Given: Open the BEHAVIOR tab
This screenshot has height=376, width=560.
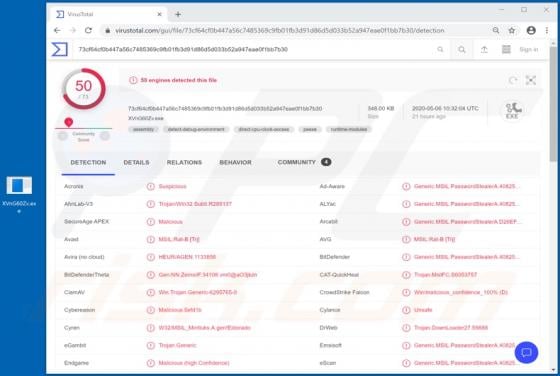Looking at the screenshot, I should [235, 162].
